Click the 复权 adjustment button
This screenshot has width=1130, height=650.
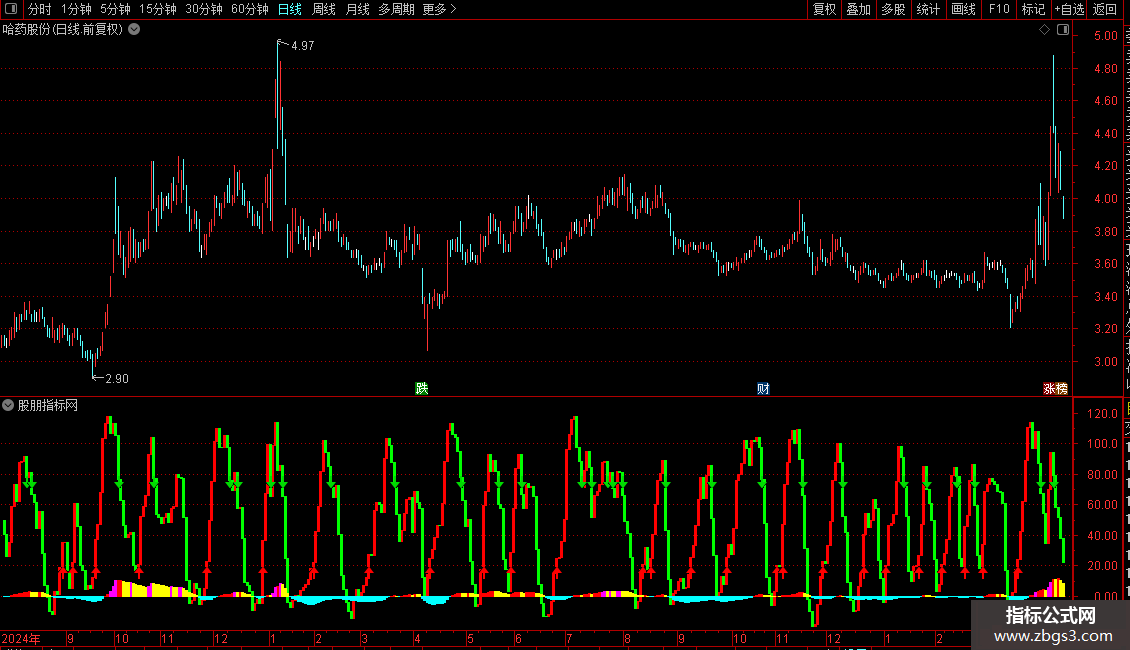click(824, 9)
